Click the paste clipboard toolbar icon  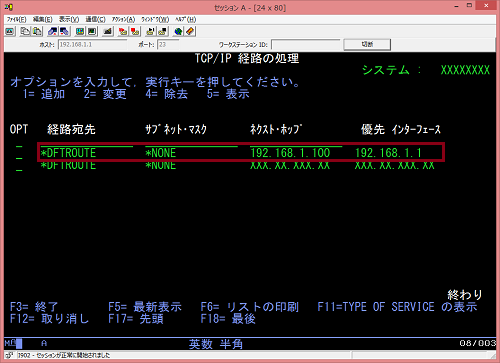click(x=37, y=31)
